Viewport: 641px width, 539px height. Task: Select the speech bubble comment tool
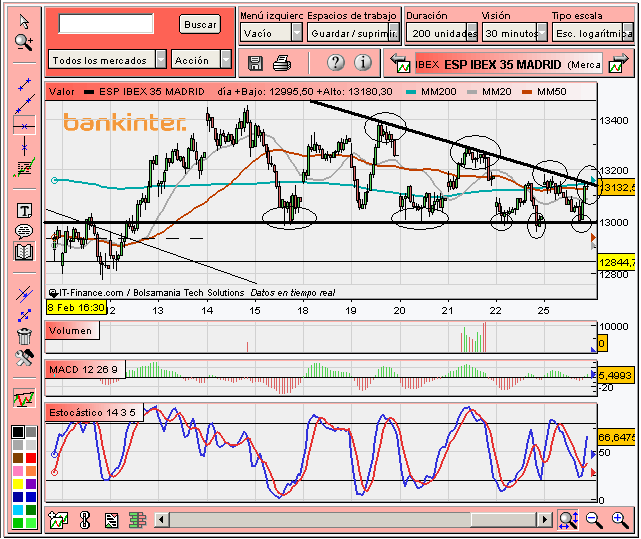[x=24, y=231]
